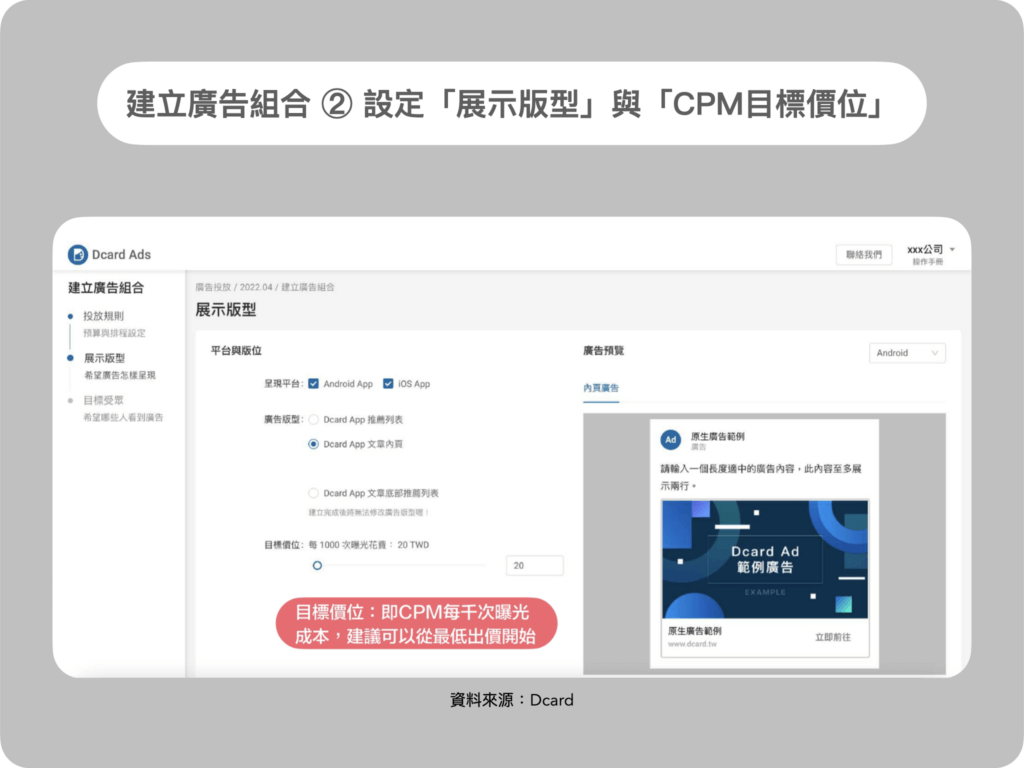
Task: Click the Dcard Ad 範例廣告 preview image
Action: point(765,559)
